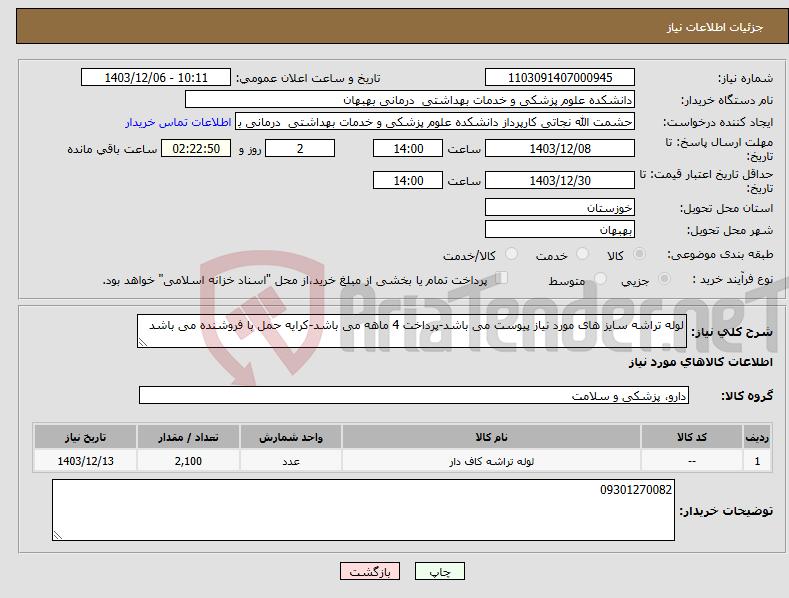The height and width of the screenshot is (598, 789).
Task: Click the price validity time 14:00 field
Action: [x=408, y=180]
